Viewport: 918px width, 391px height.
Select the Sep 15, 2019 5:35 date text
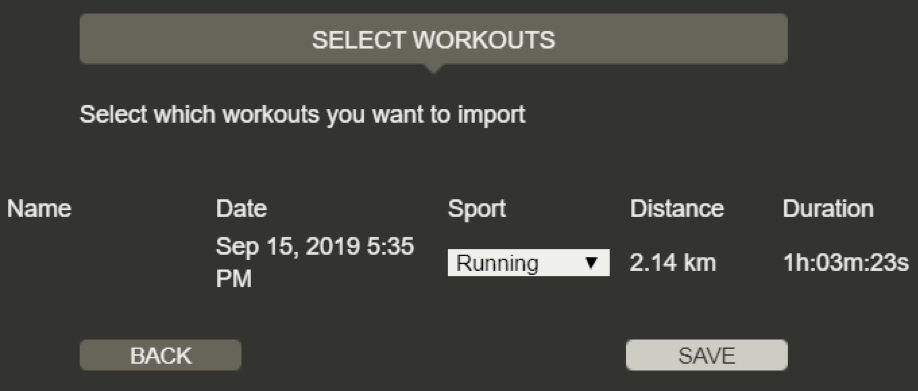[x=315, y=246]
